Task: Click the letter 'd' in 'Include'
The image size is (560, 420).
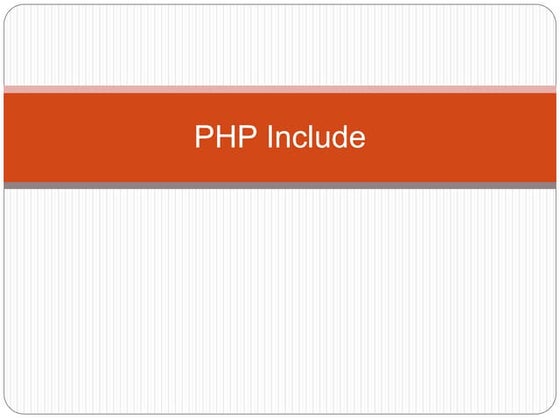Action: 340,136
